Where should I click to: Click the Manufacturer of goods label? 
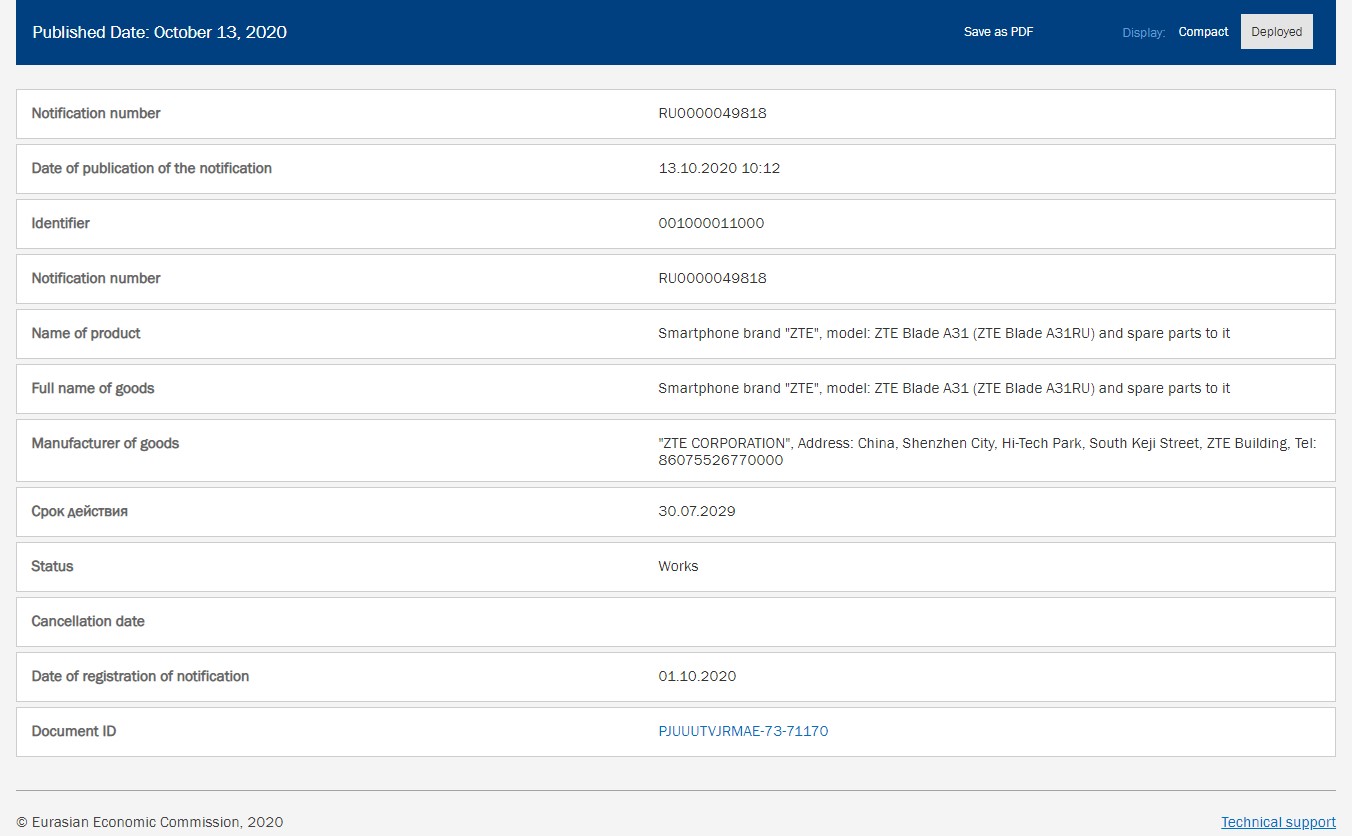(x=105, y=443)
